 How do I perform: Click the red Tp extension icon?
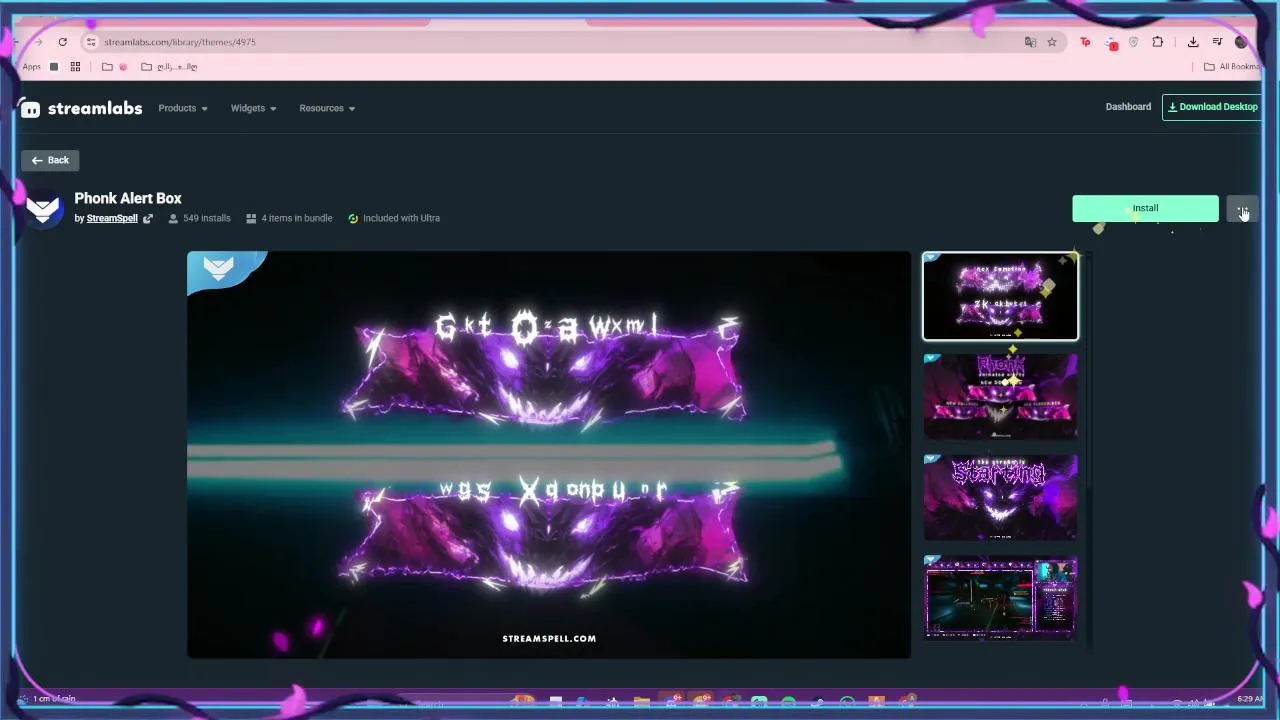click(x=1085, y=42)
